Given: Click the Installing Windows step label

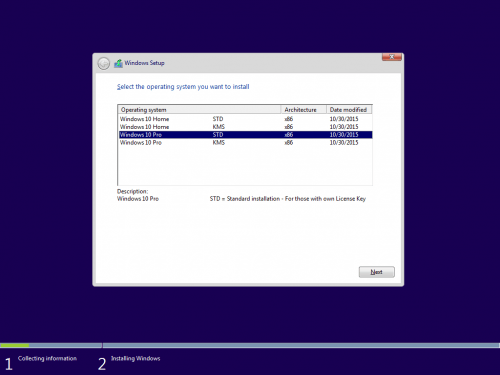Looking at the screenshot, I should 136,358.
